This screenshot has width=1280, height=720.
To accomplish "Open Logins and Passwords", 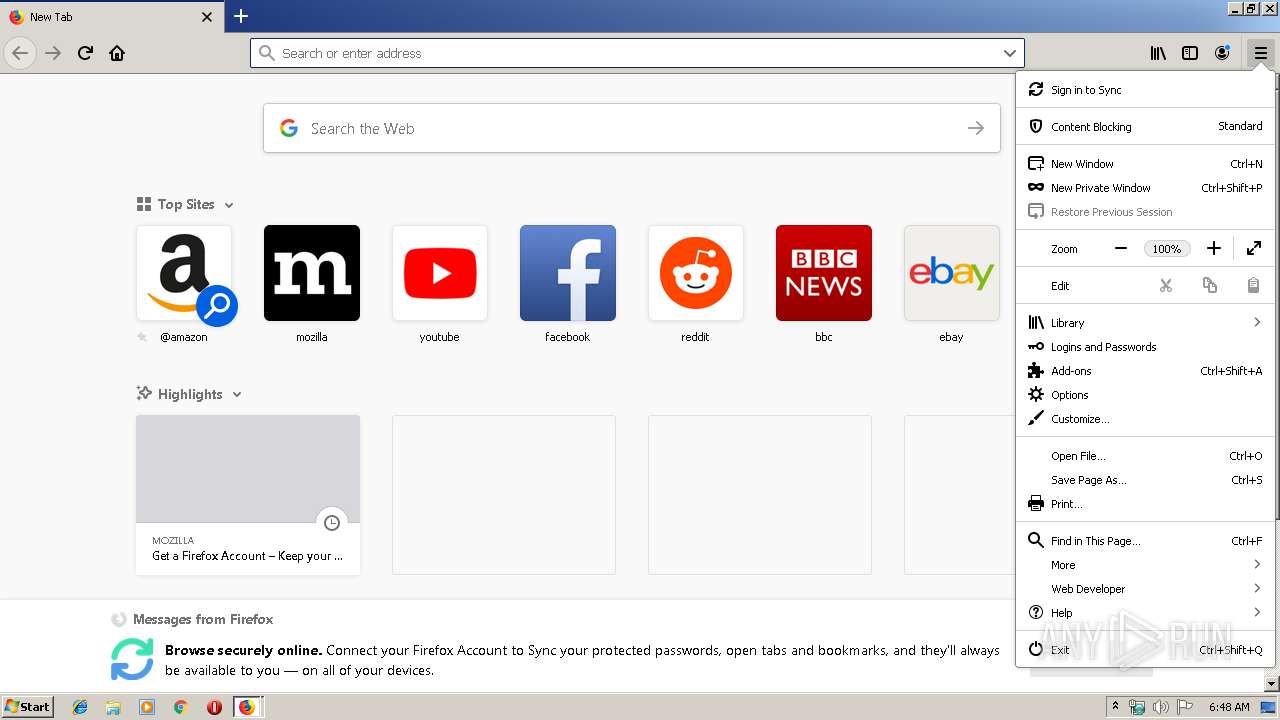I will click(1146, 347).
